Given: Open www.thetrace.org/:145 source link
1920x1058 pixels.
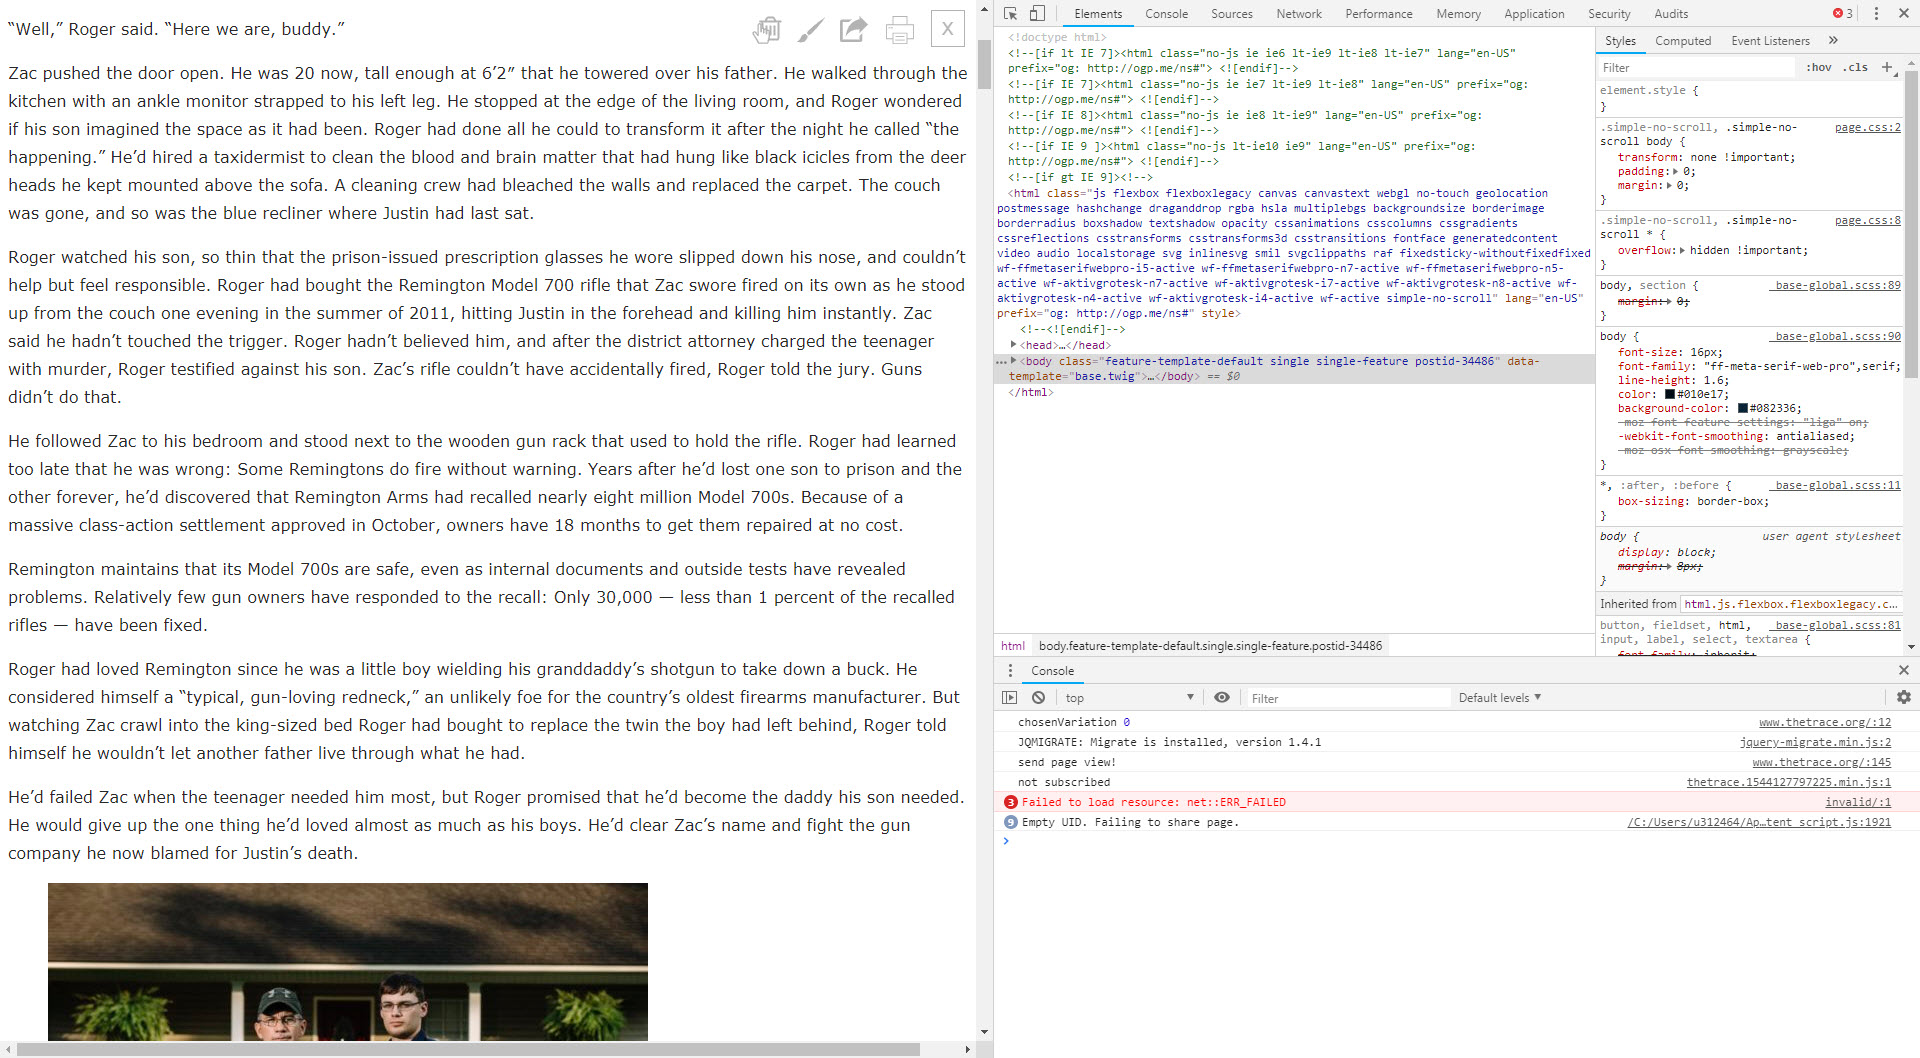Looking at the screenshot, I should [x=1821, y=763].
